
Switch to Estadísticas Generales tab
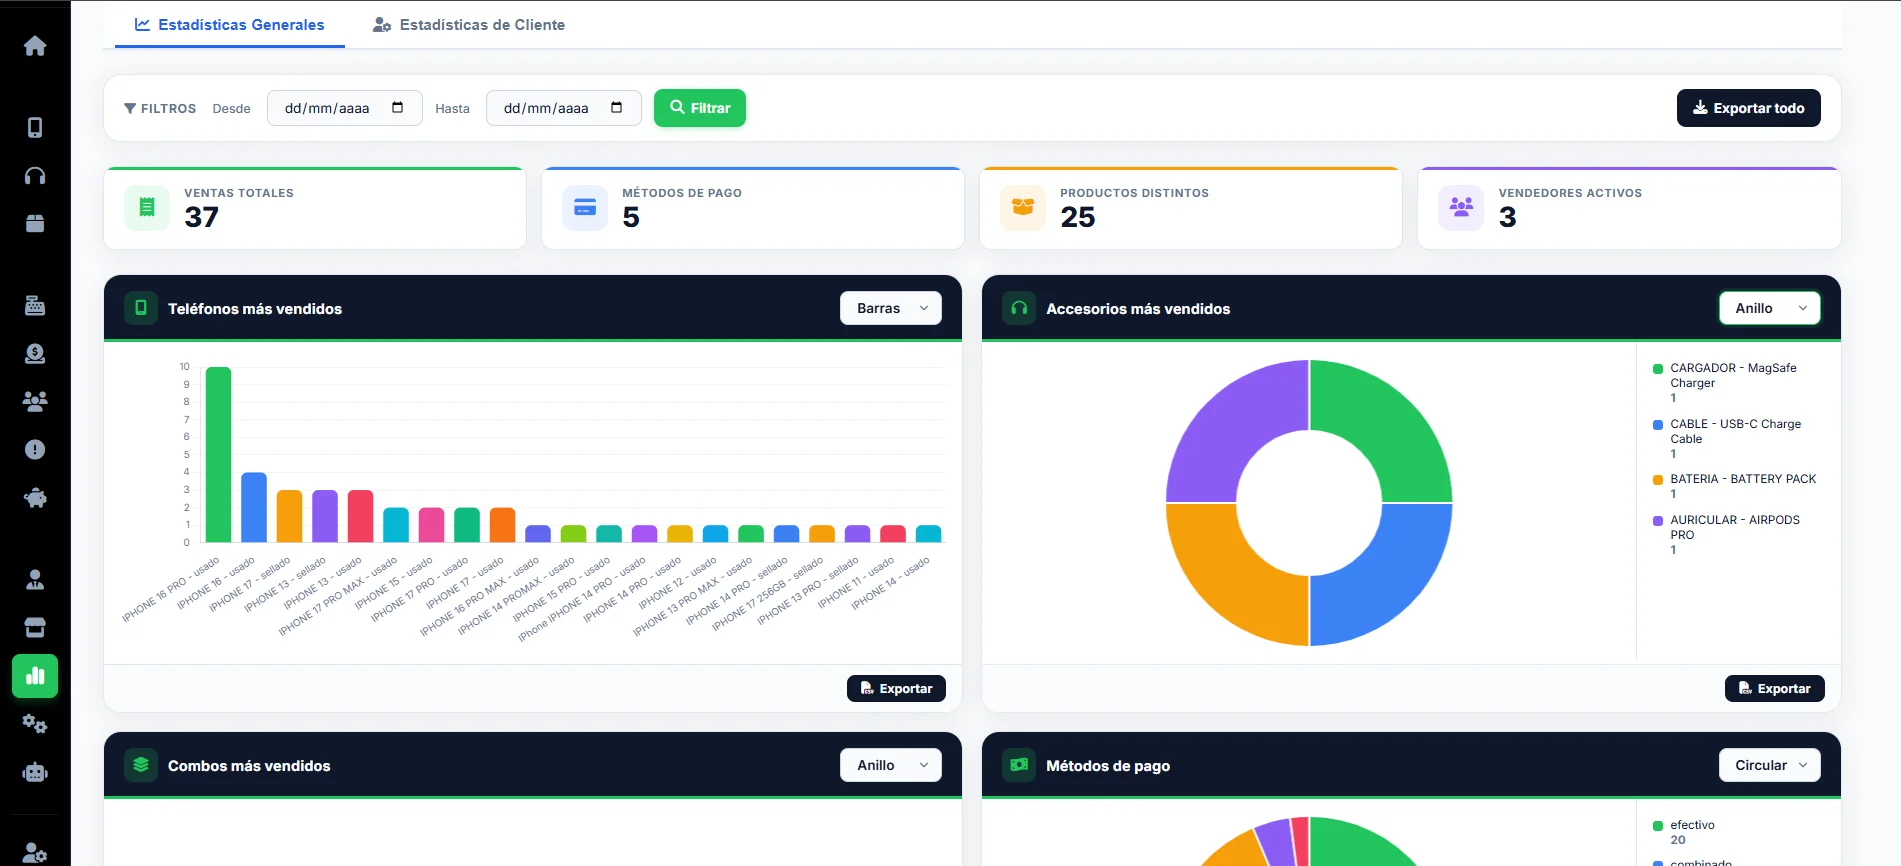tap(230, 25)
